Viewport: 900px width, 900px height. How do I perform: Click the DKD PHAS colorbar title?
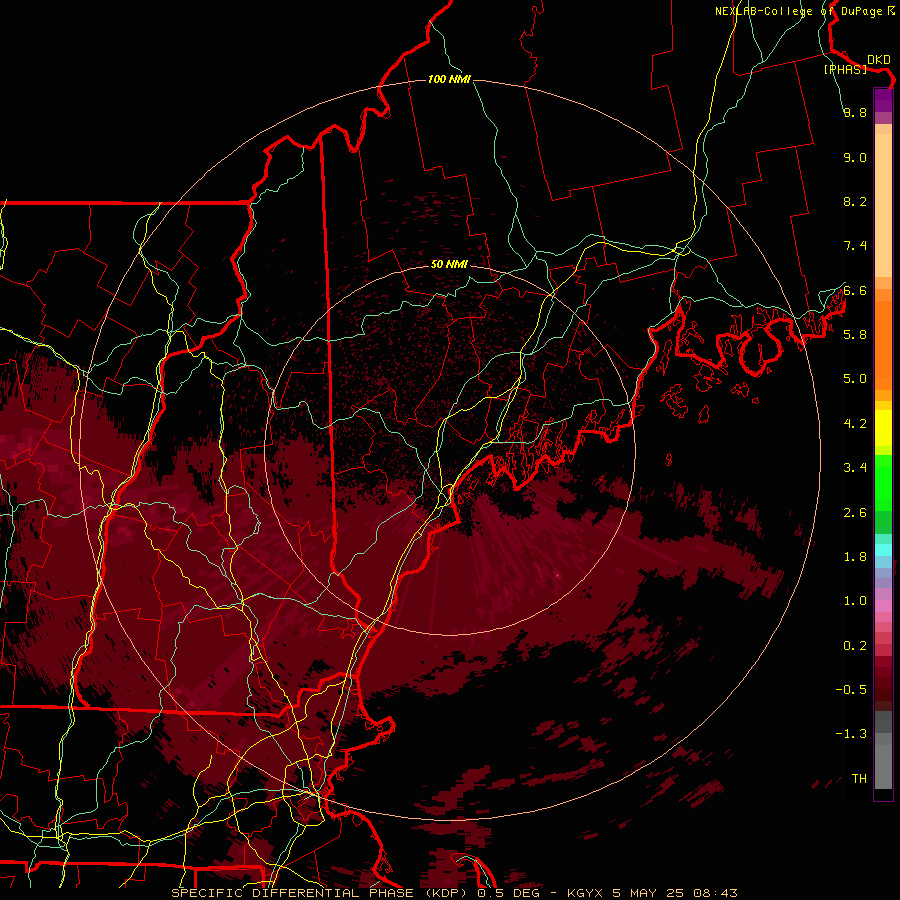pos(856,64)
